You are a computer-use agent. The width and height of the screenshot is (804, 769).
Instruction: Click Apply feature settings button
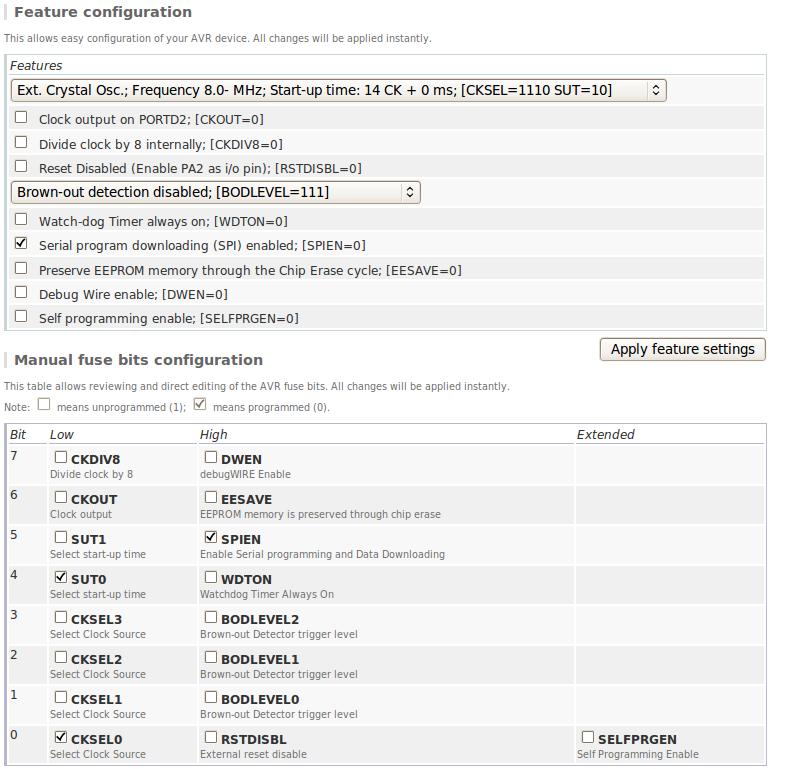click(682, 349)
